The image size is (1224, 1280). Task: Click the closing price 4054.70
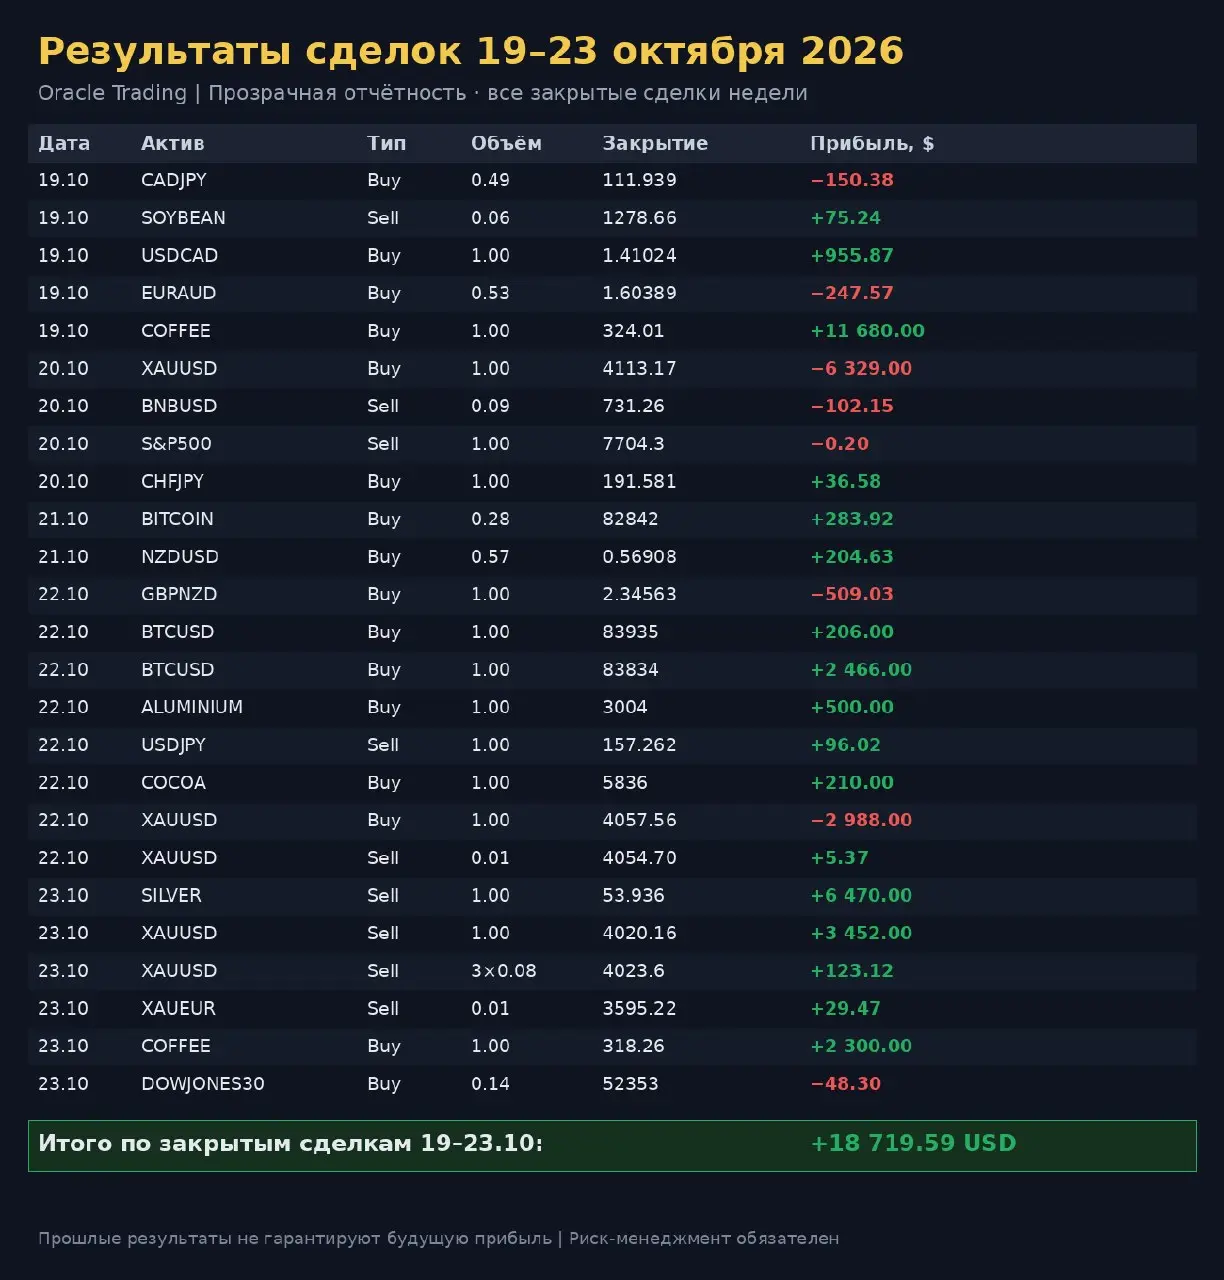[639, 858]
